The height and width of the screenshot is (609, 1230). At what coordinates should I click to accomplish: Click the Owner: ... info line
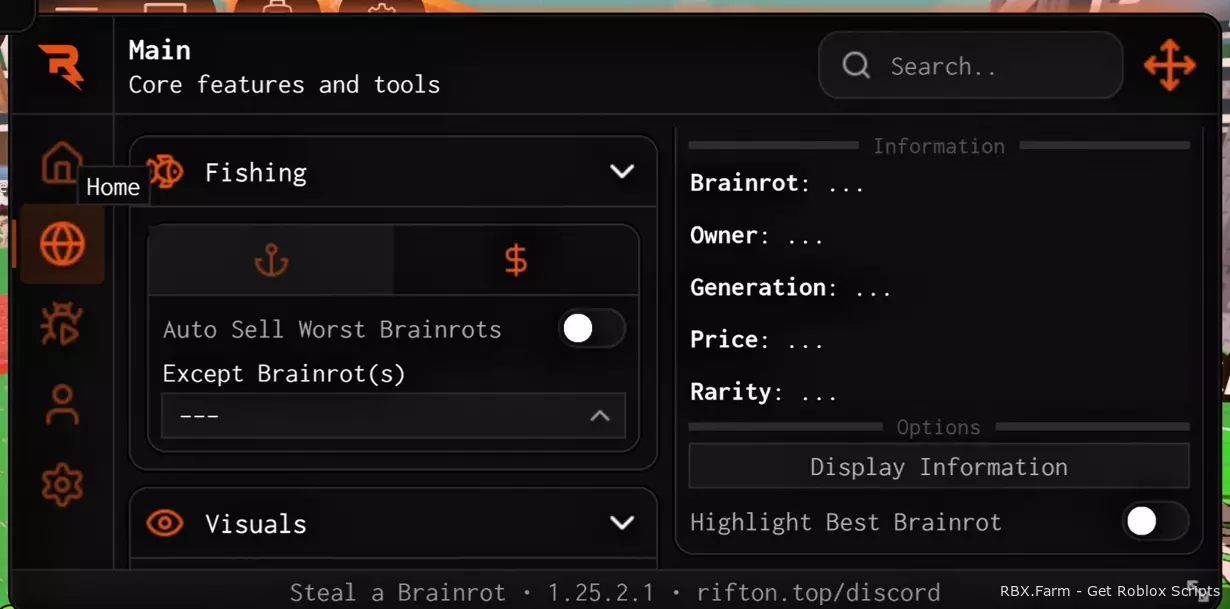coord(757,236)
